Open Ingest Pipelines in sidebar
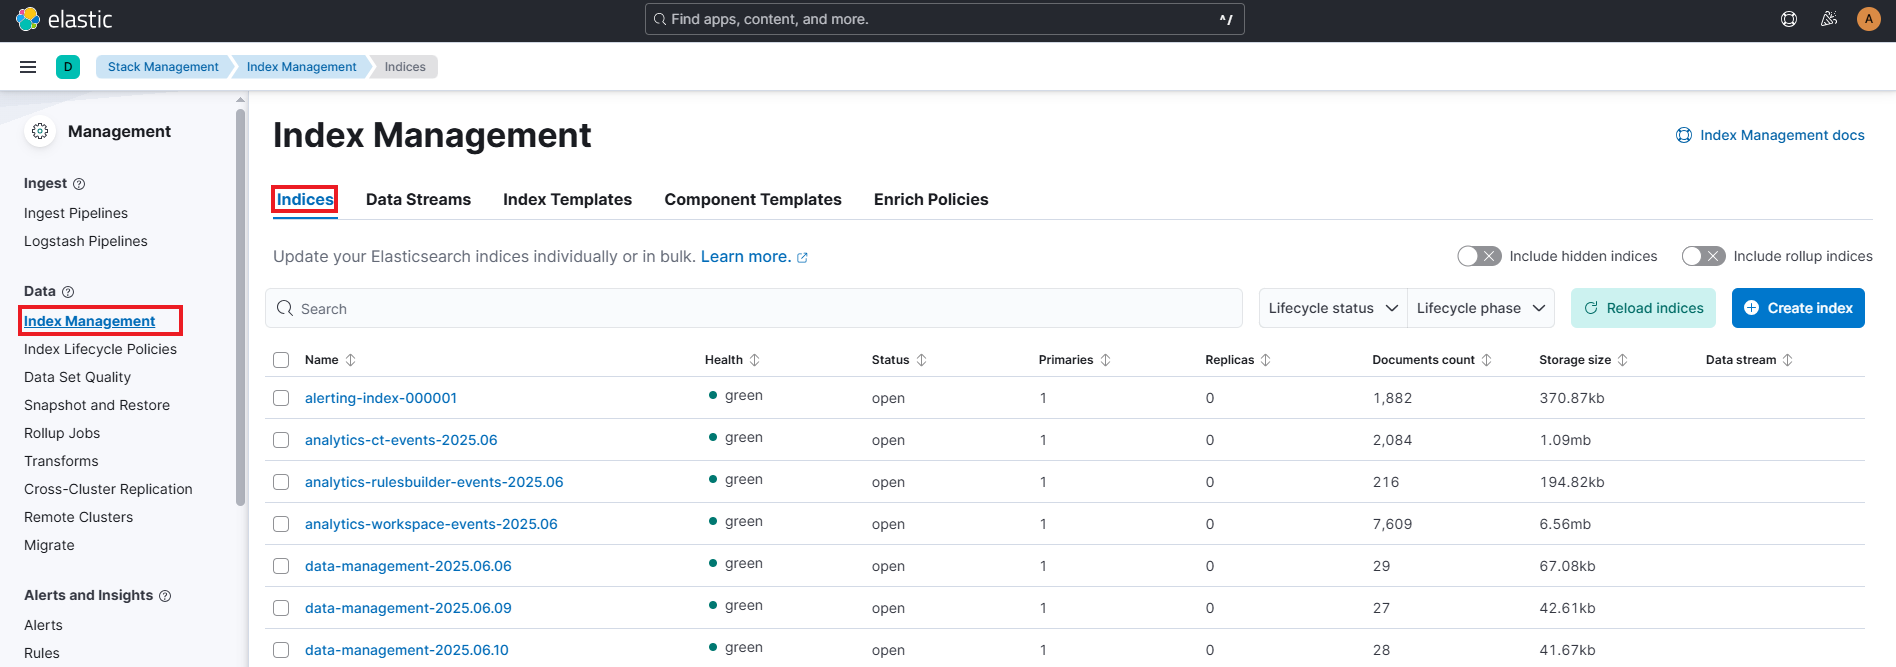Viewport: 1896px width, 667px height. (x=76, y=213)
